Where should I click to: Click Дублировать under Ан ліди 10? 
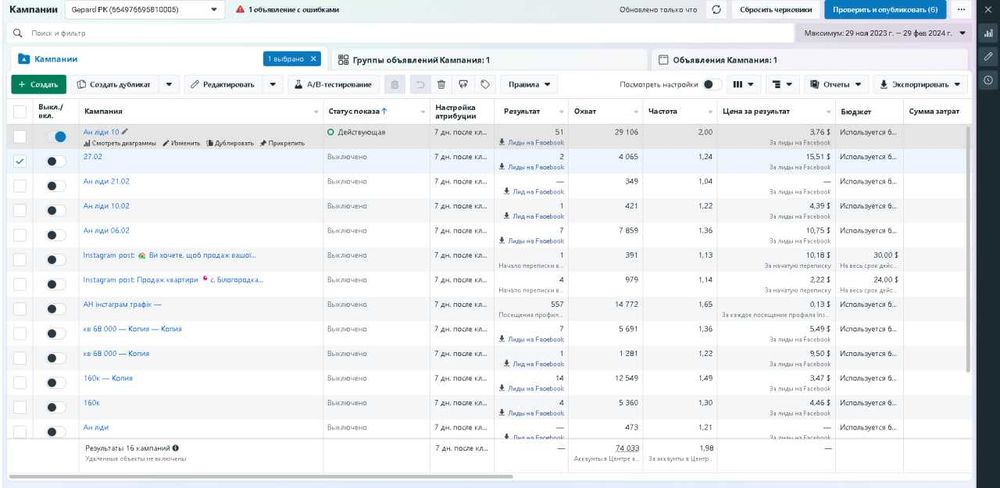point(230,143)
